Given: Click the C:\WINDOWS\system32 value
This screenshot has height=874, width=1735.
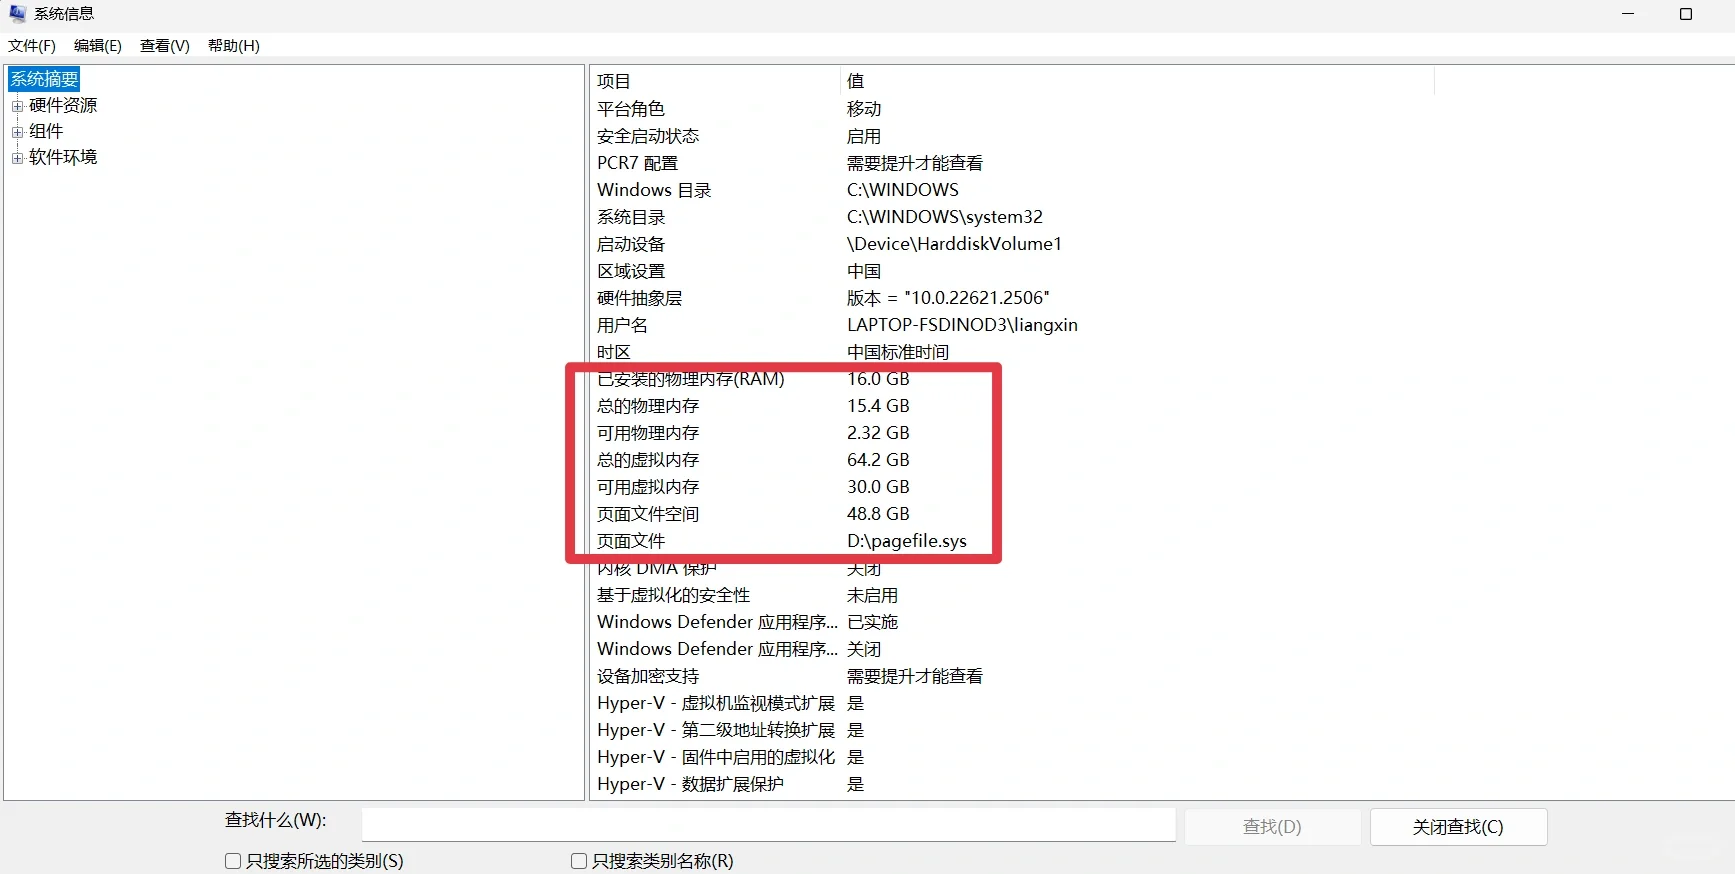Looking at the screenshot, I should click(945, 217).
